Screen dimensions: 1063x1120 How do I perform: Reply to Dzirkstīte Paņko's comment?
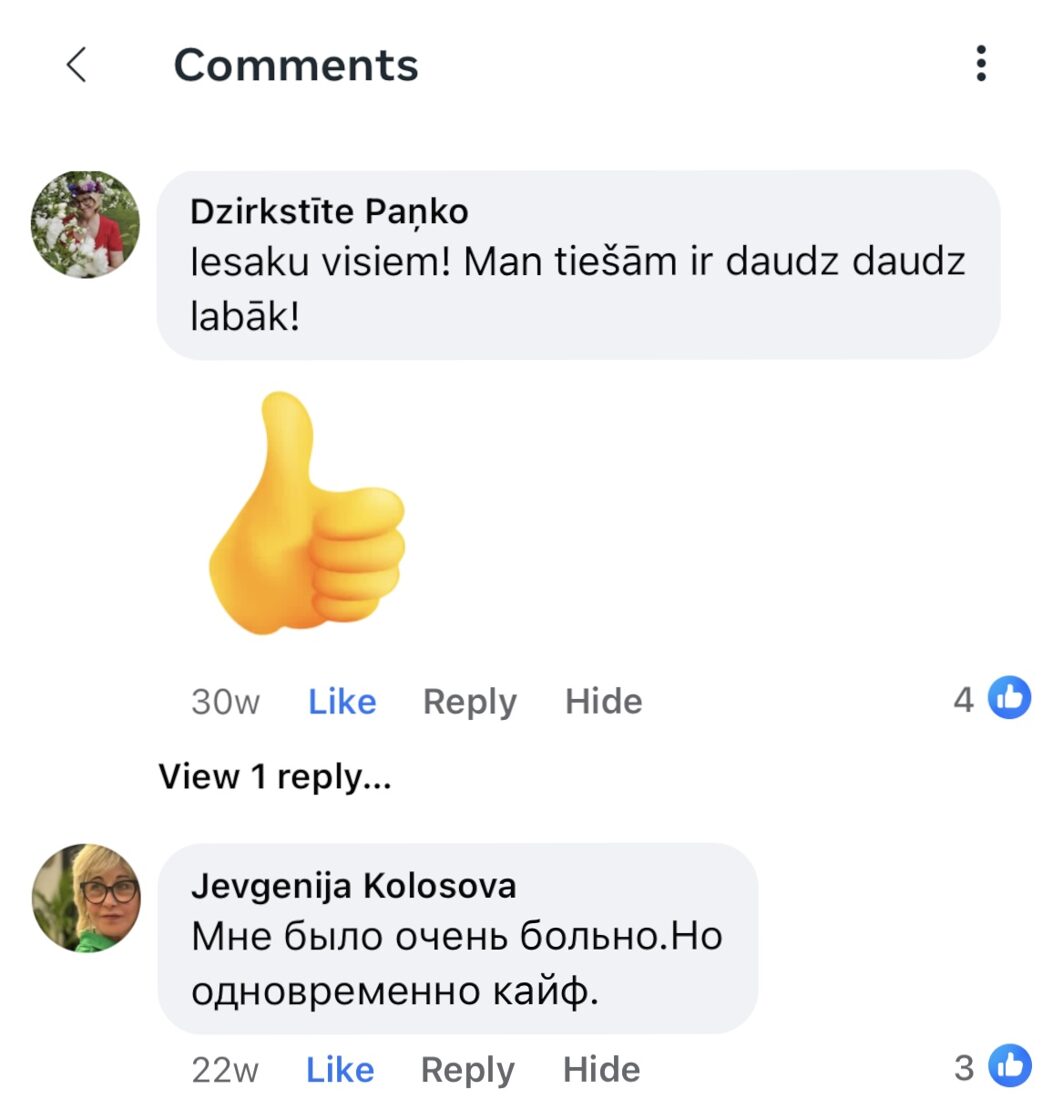pos(469,702)
